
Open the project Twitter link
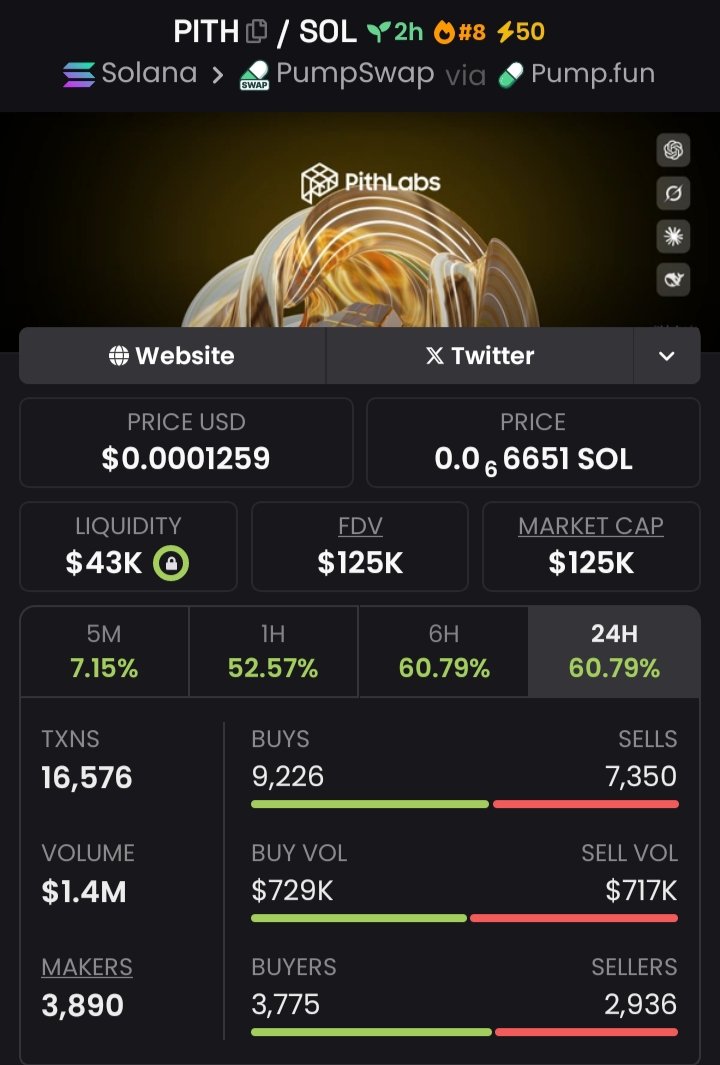tap(480, 356)
